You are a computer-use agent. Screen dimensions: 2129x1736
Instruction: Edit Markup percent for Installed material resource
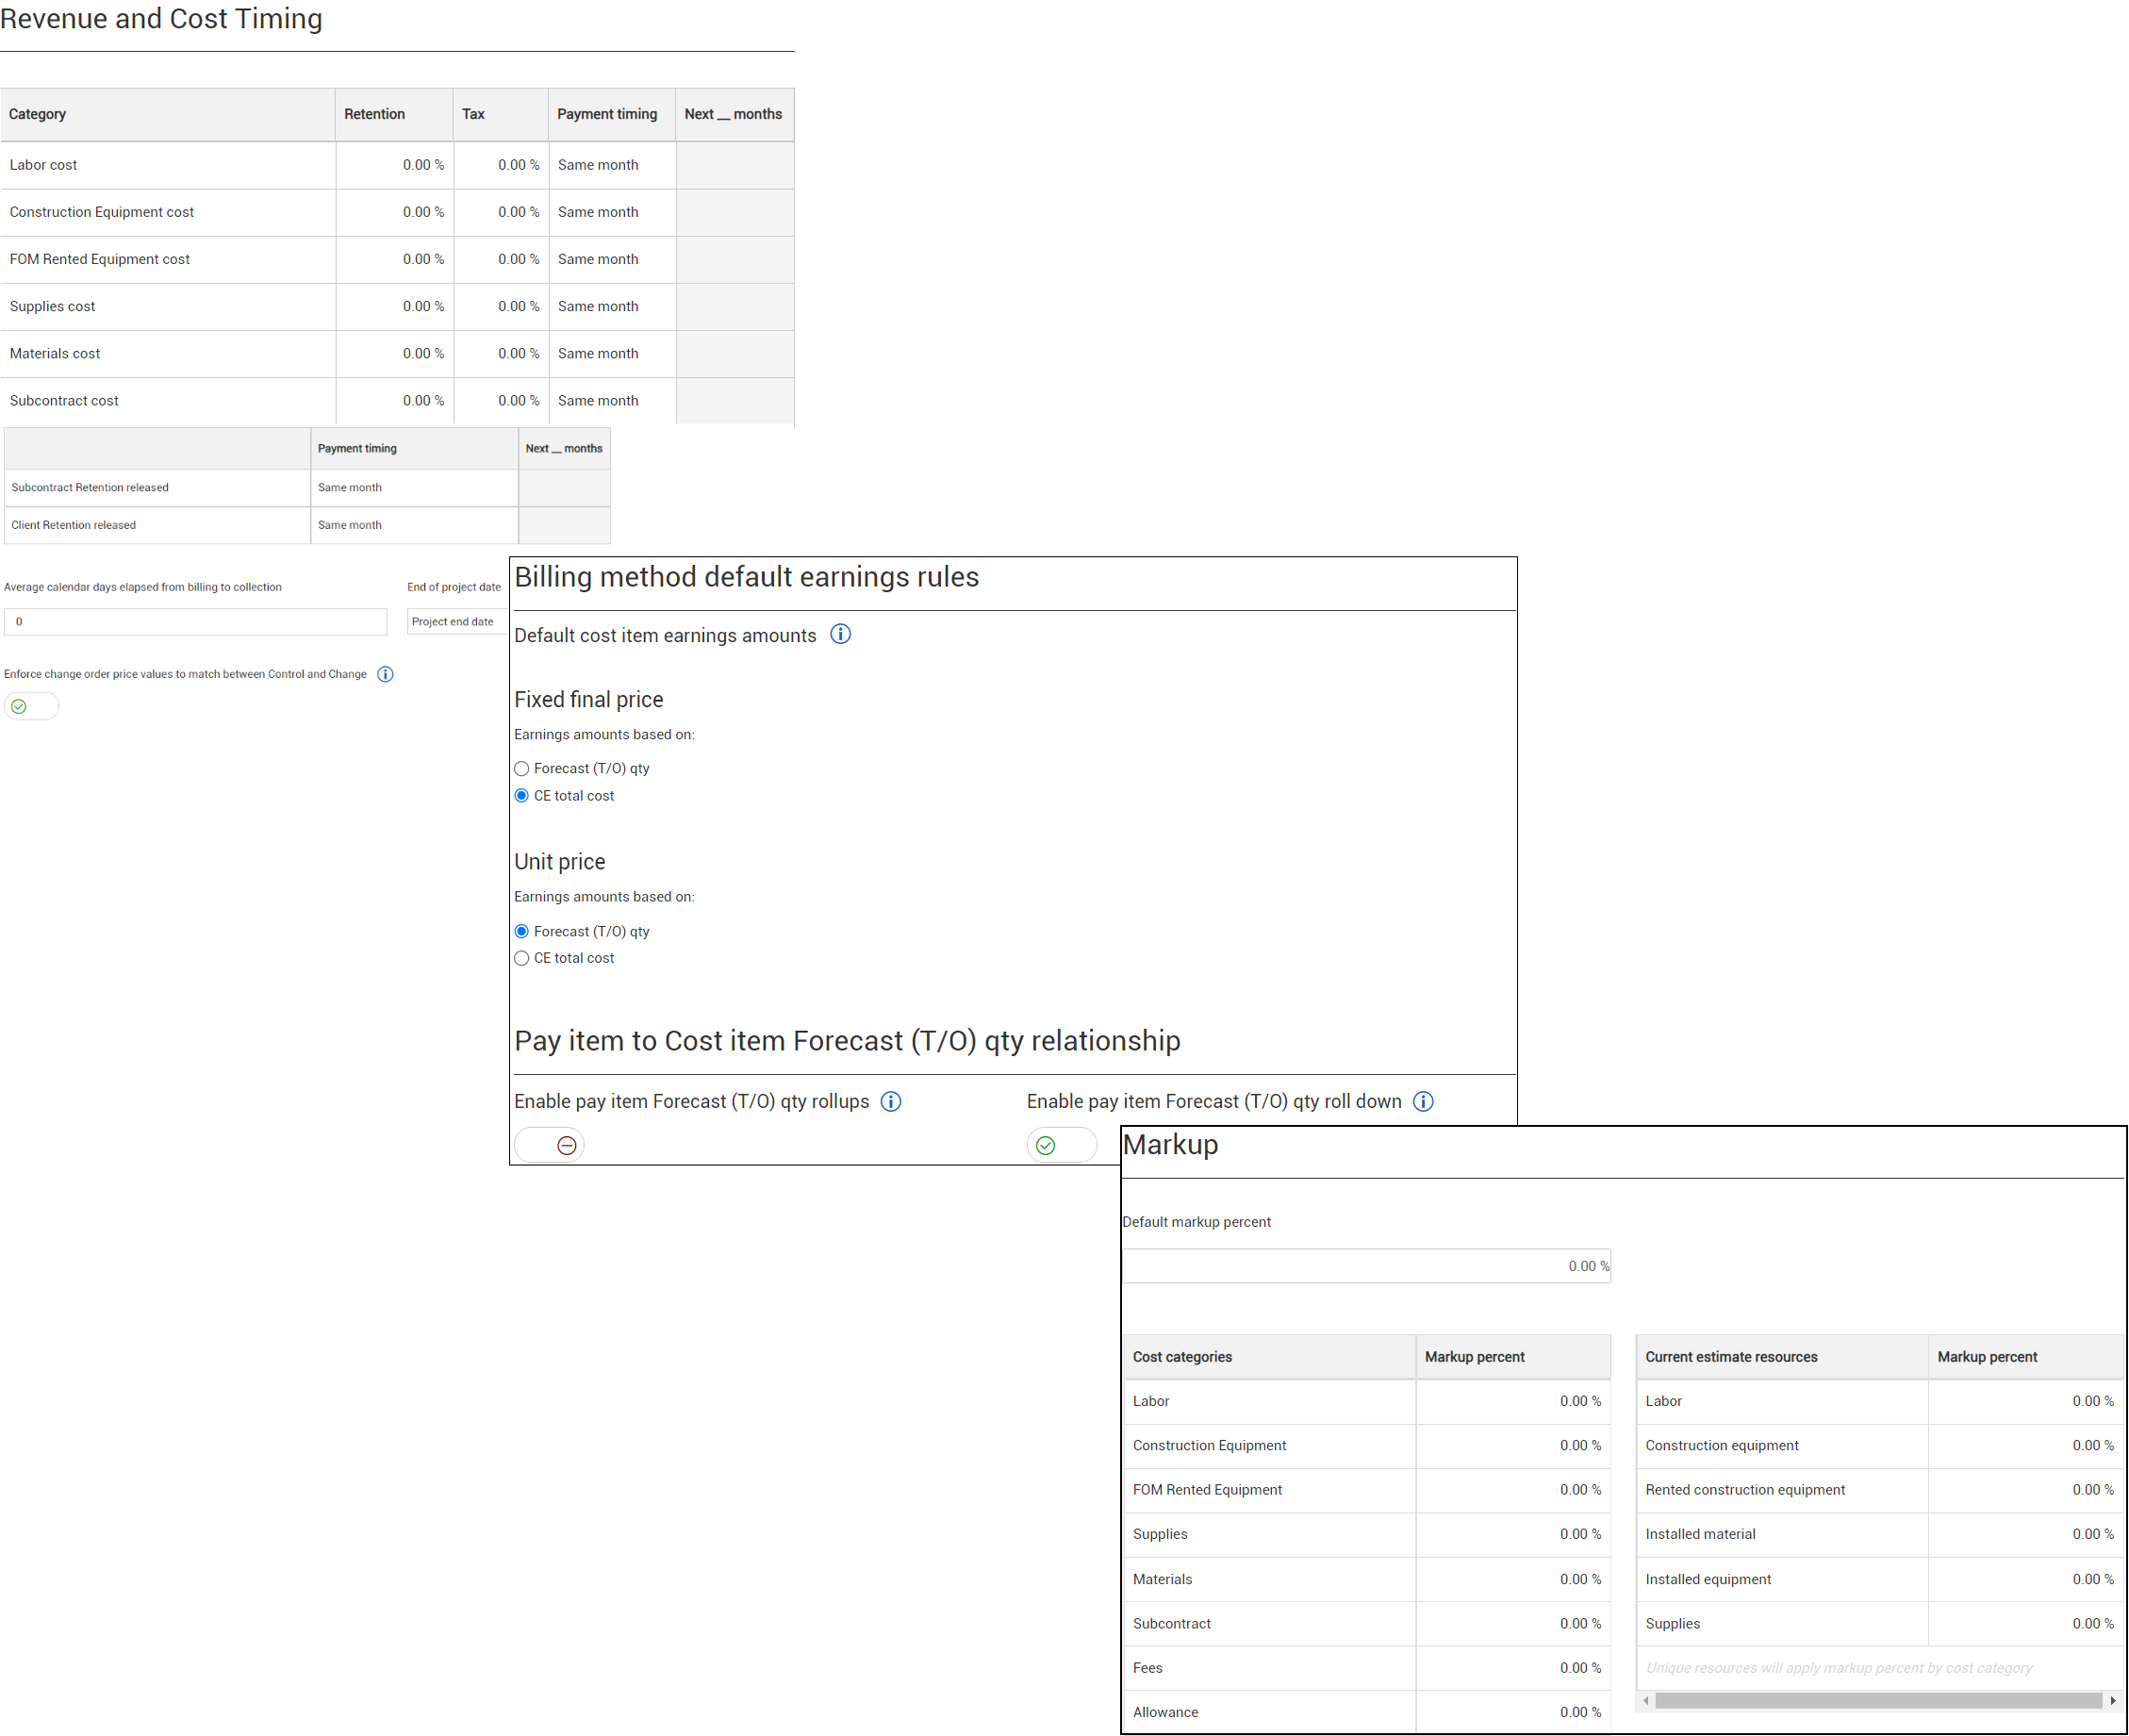pyautogui.click(x=2025, y=1534)
